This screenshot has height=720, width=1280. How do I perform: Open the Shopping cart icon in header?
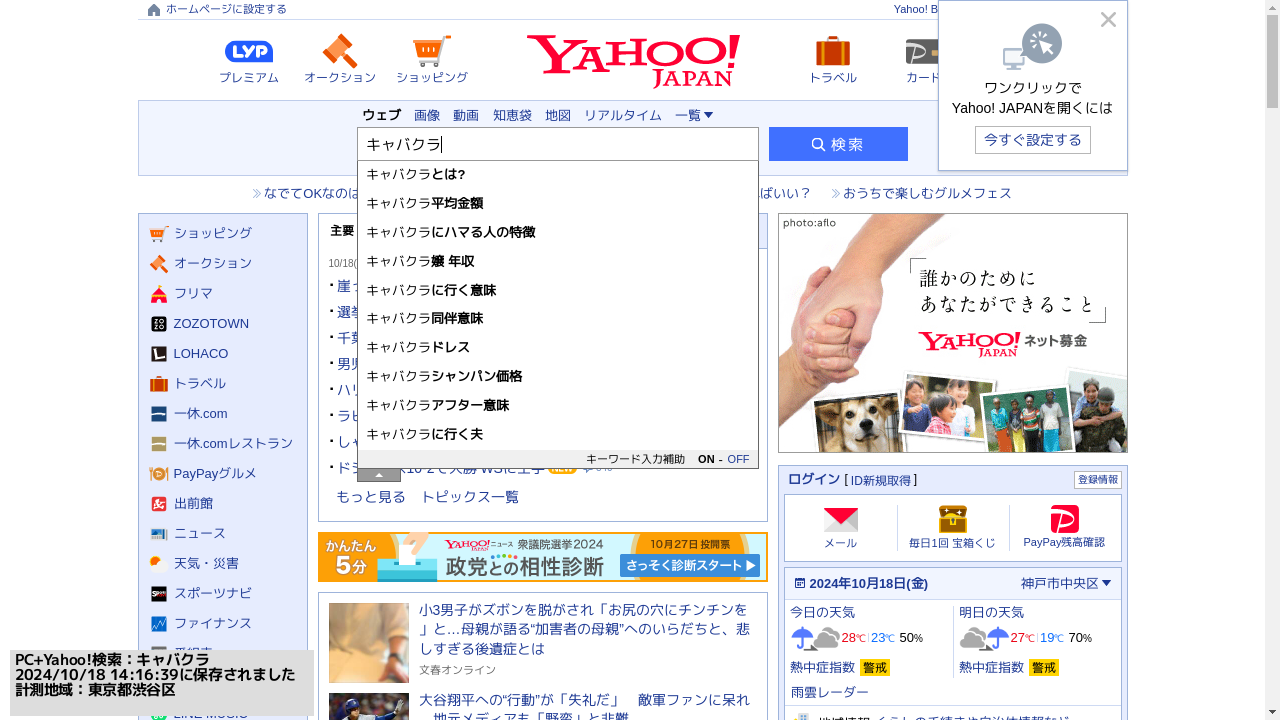point(432,51)
